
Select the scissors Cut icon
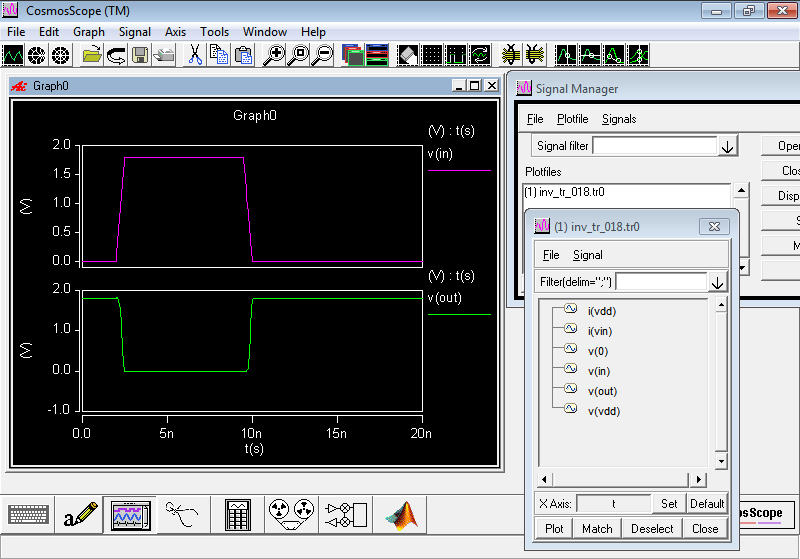pos(194,55)
